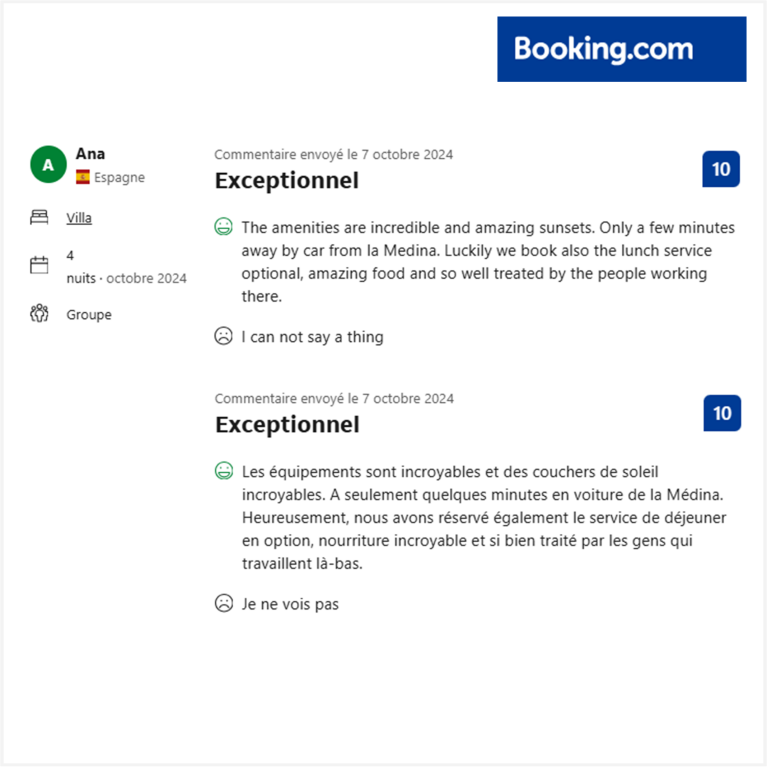The image size is (767, 767).
Task: Click the first score badge 10
Action: pos(721,169)
